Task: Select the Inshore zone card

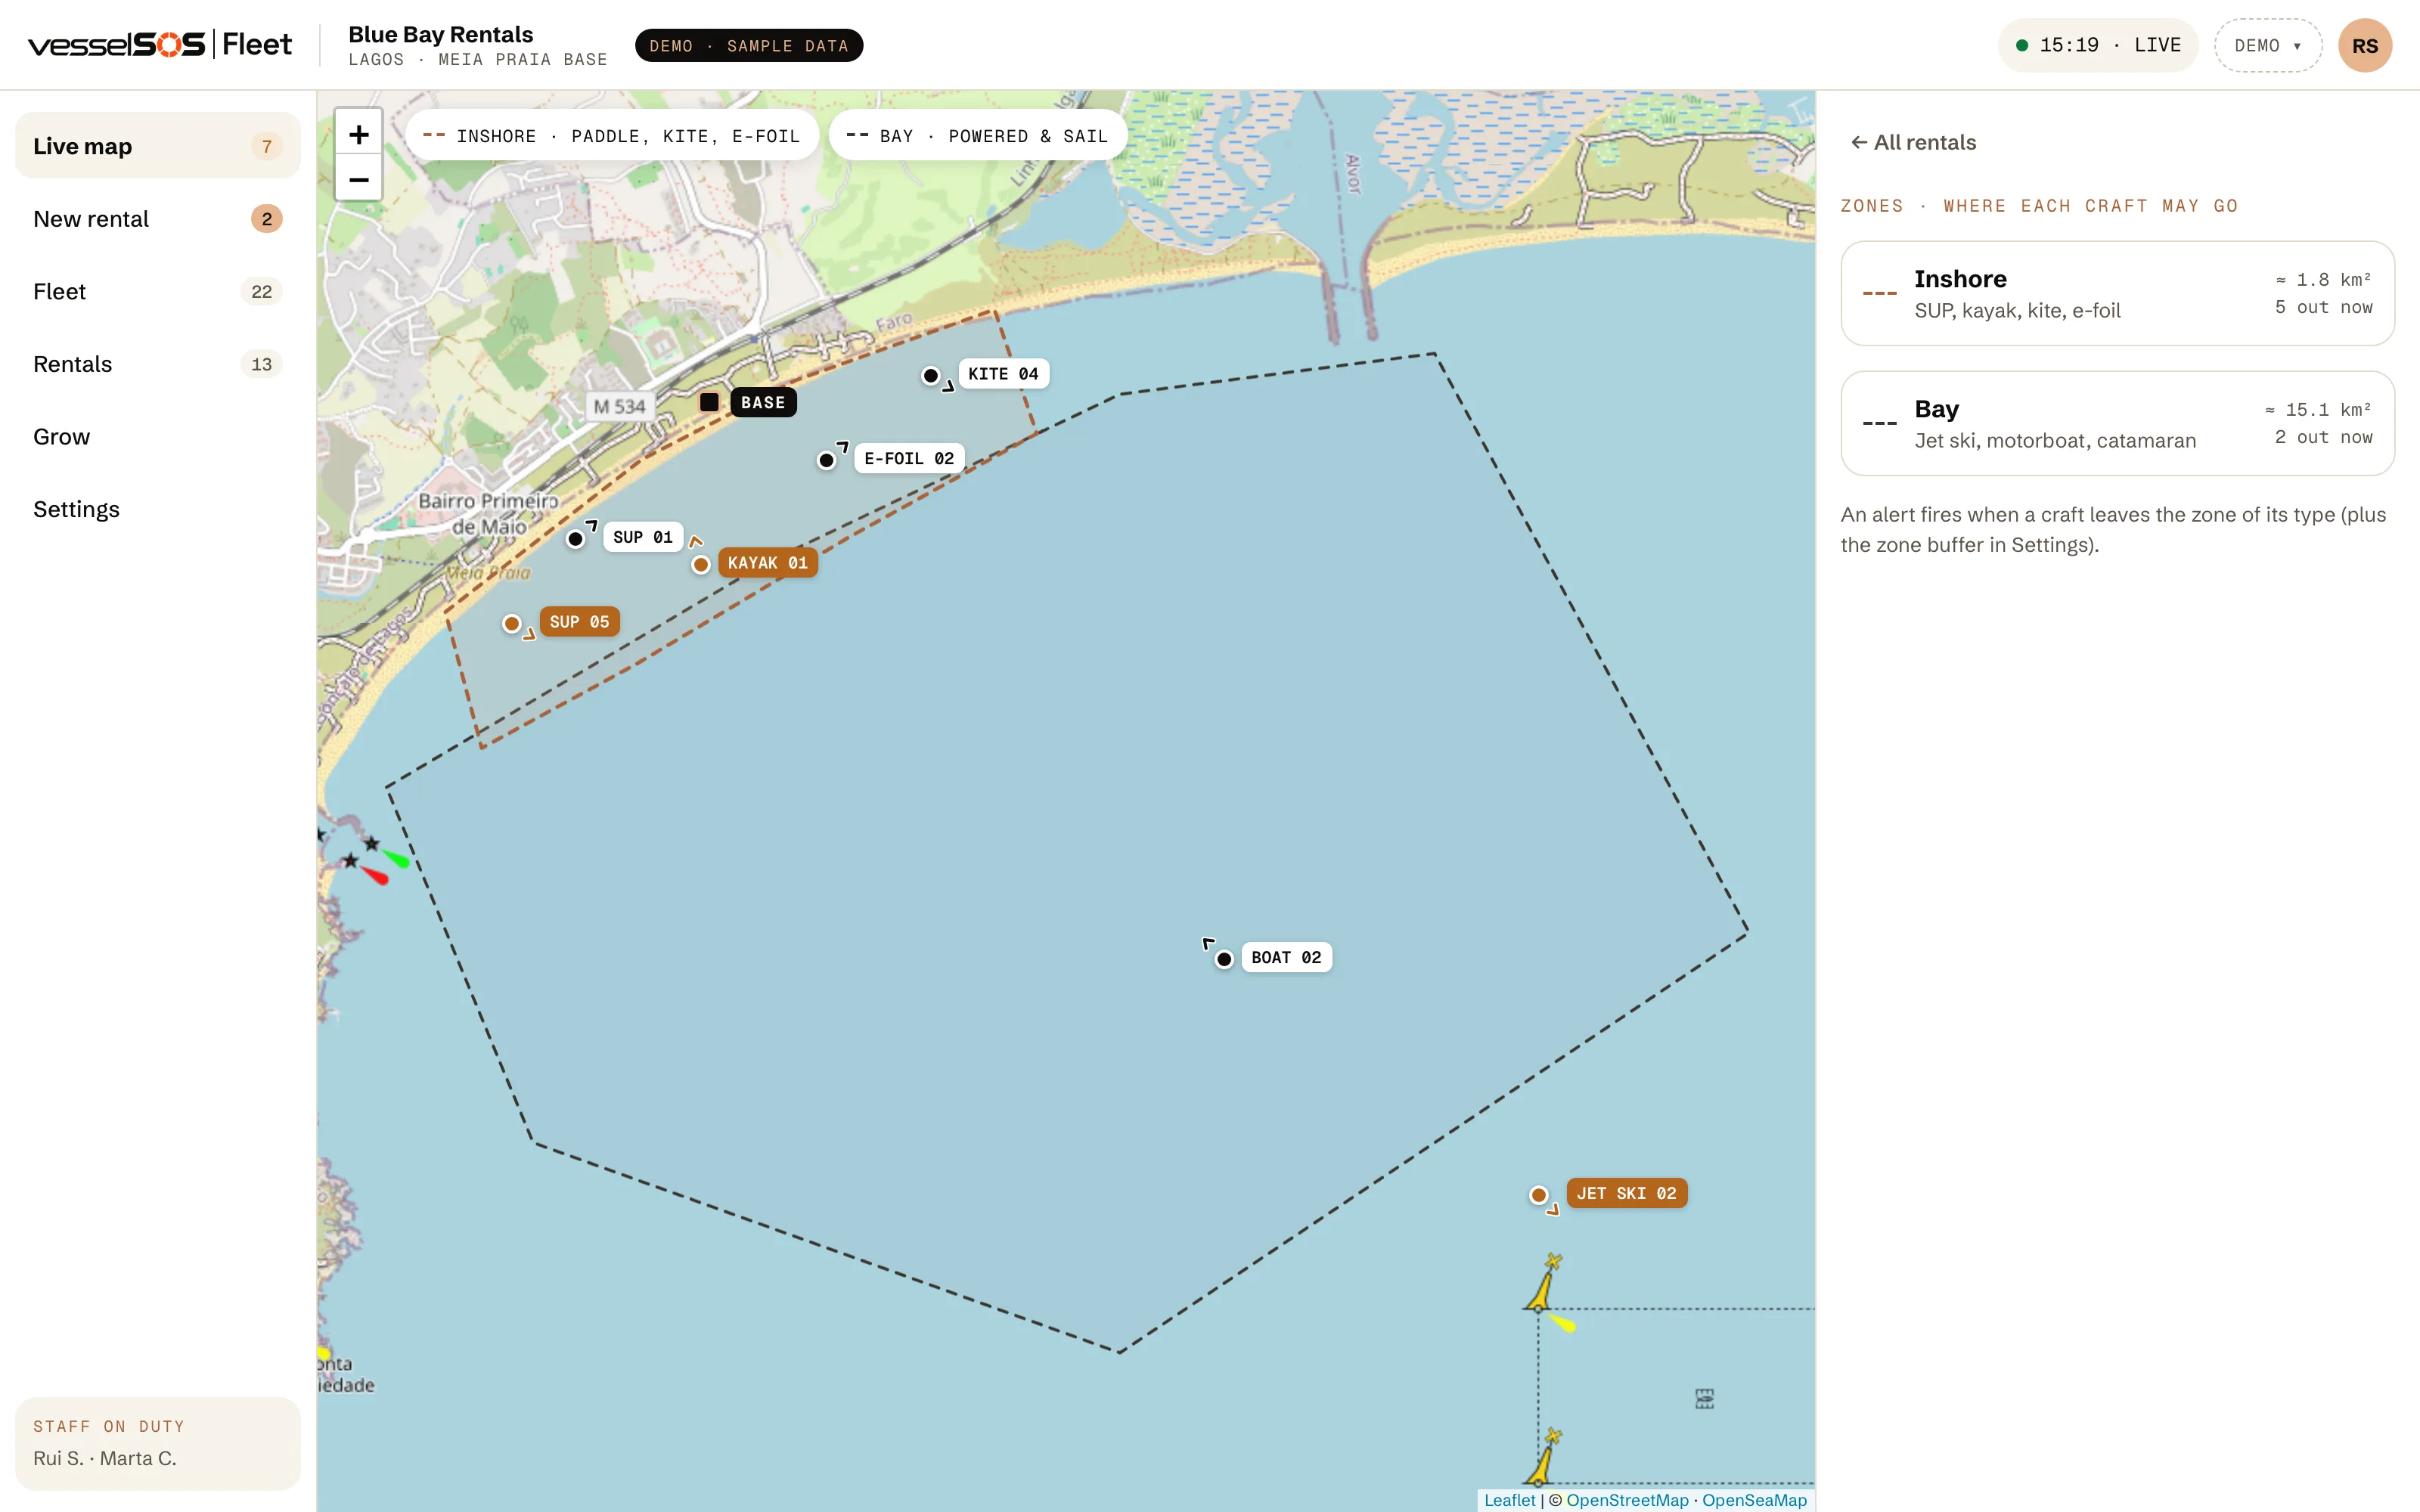Action: [x=2117, y=293]
